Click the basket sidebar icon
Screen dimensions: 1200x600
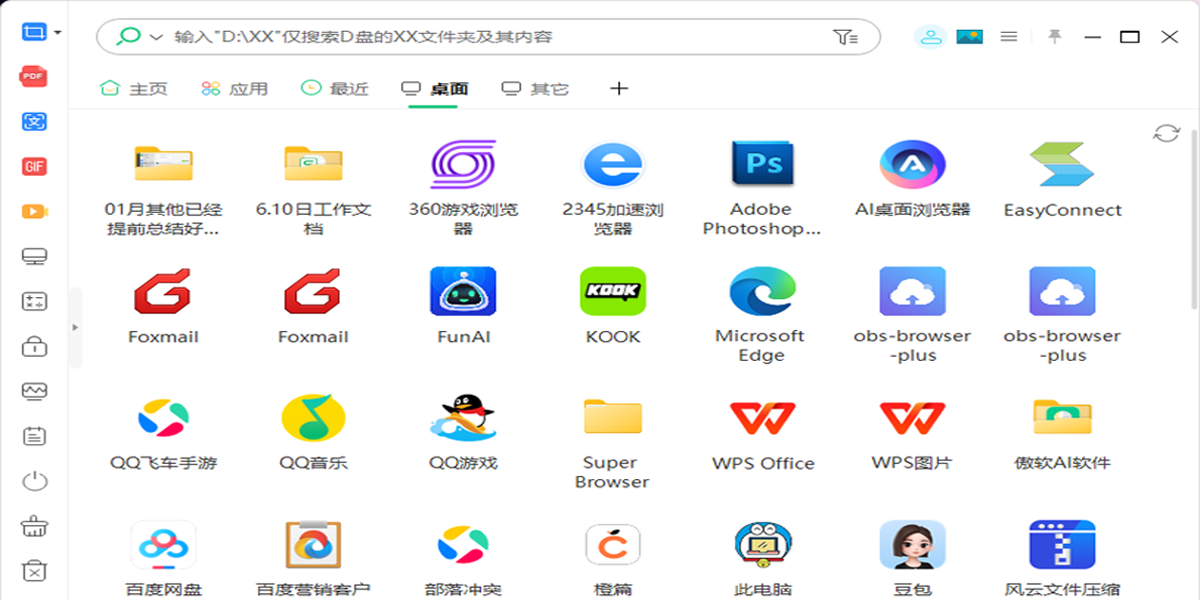34,527
